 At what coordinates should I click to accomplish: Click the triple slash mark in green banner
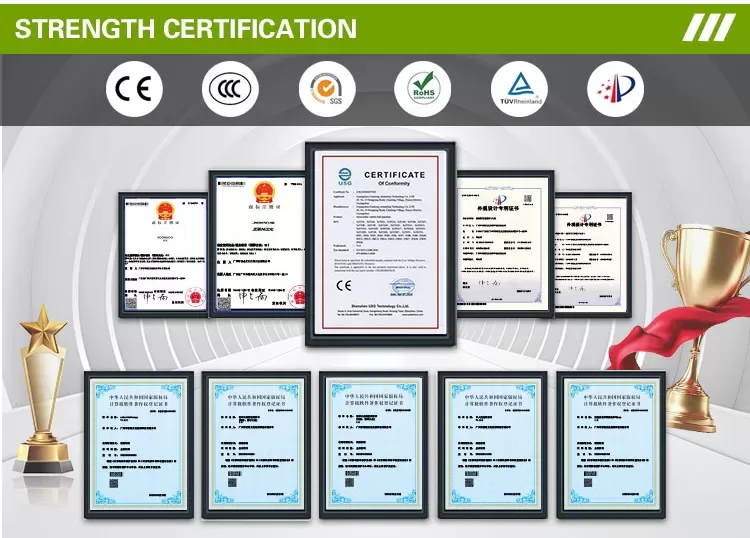(x=708, y=27)
